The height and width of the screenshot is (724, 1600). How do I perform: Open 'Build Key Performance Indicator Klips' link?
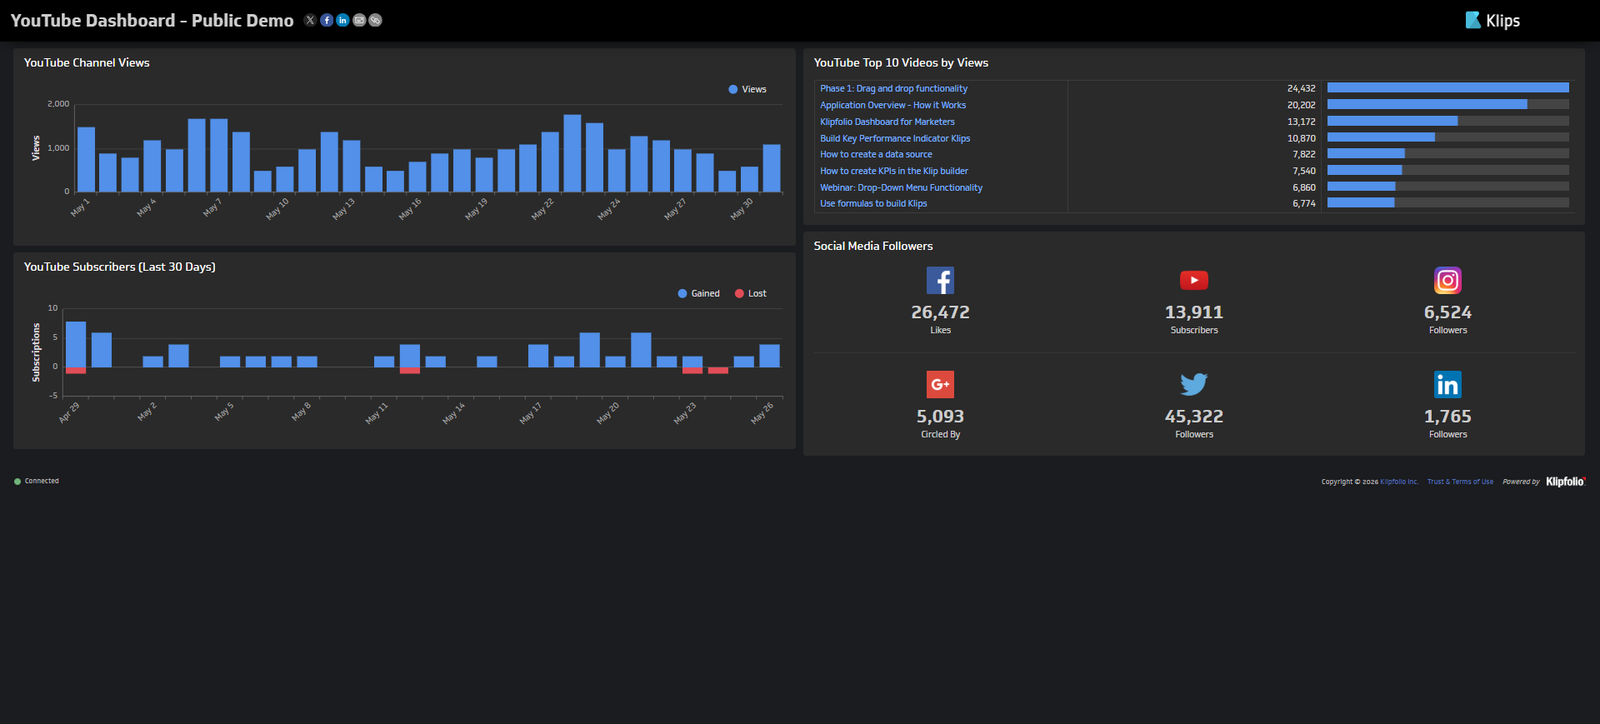click(x=895, y=138)
